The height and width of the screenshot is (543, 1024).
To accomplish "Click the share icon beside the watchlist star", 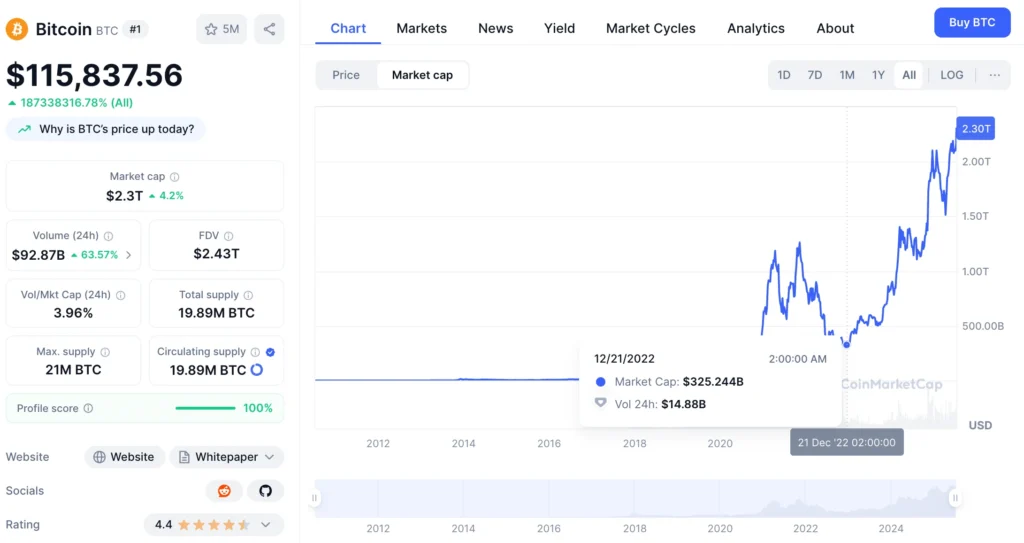I will pyautogui.click(x=269, y=29).
